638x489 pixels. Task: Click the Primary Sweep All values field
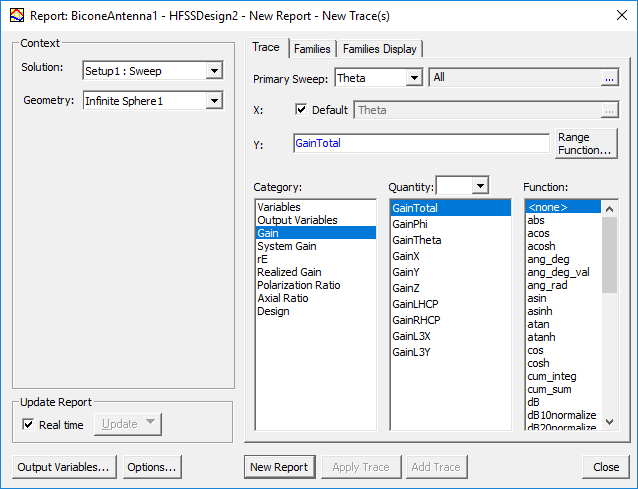515,77
